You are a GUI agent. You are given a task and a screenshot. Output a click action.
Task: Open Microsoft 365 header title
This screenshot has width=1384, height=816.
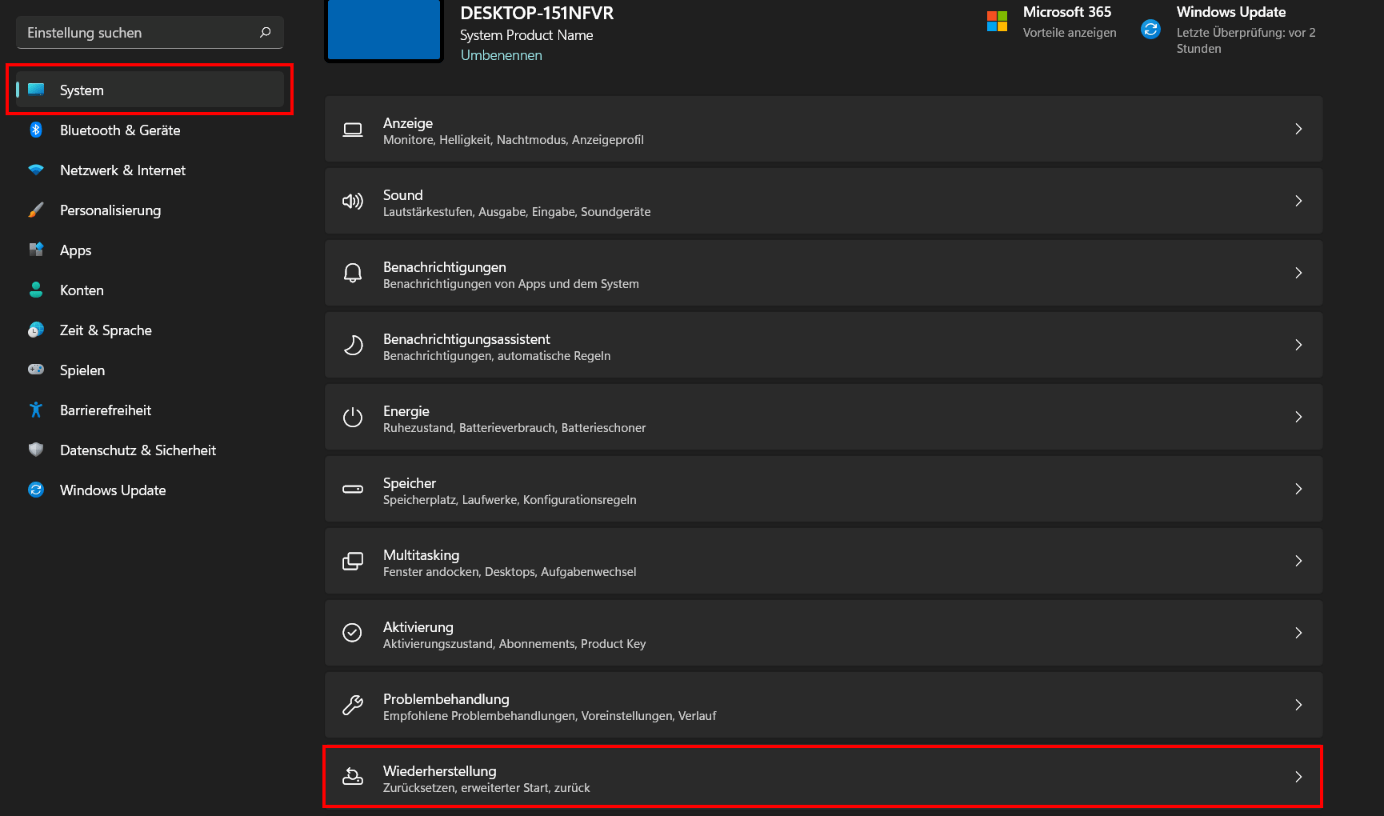[1067, 12]
